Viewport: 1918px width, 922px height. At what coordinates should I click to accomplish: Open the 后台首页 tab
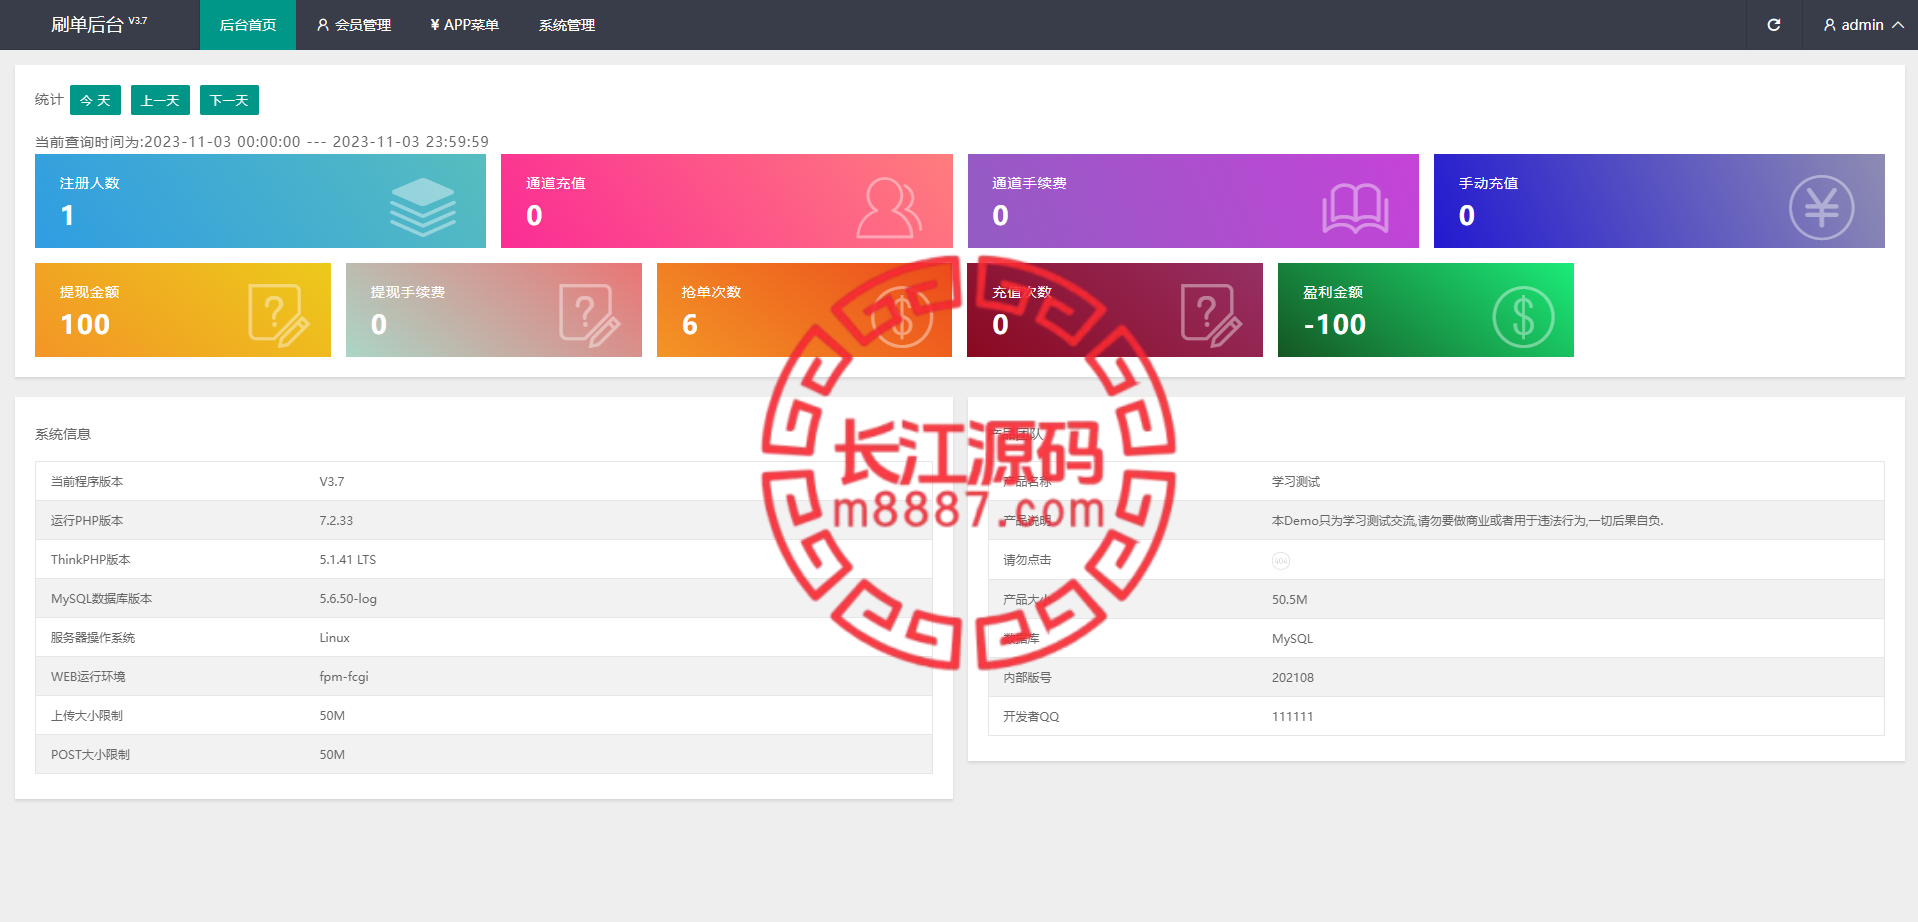pos(248,25)
